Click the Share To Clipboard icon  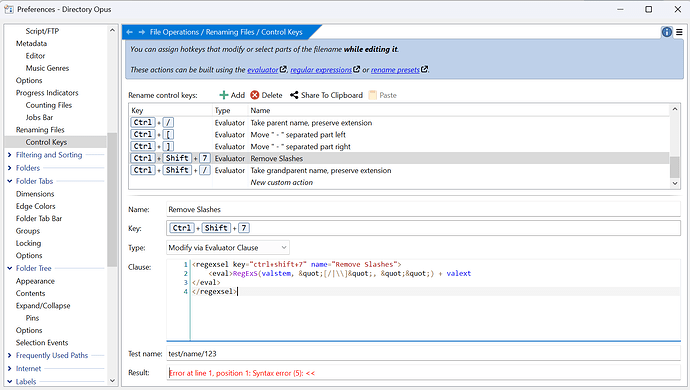[x=294, y=95]
